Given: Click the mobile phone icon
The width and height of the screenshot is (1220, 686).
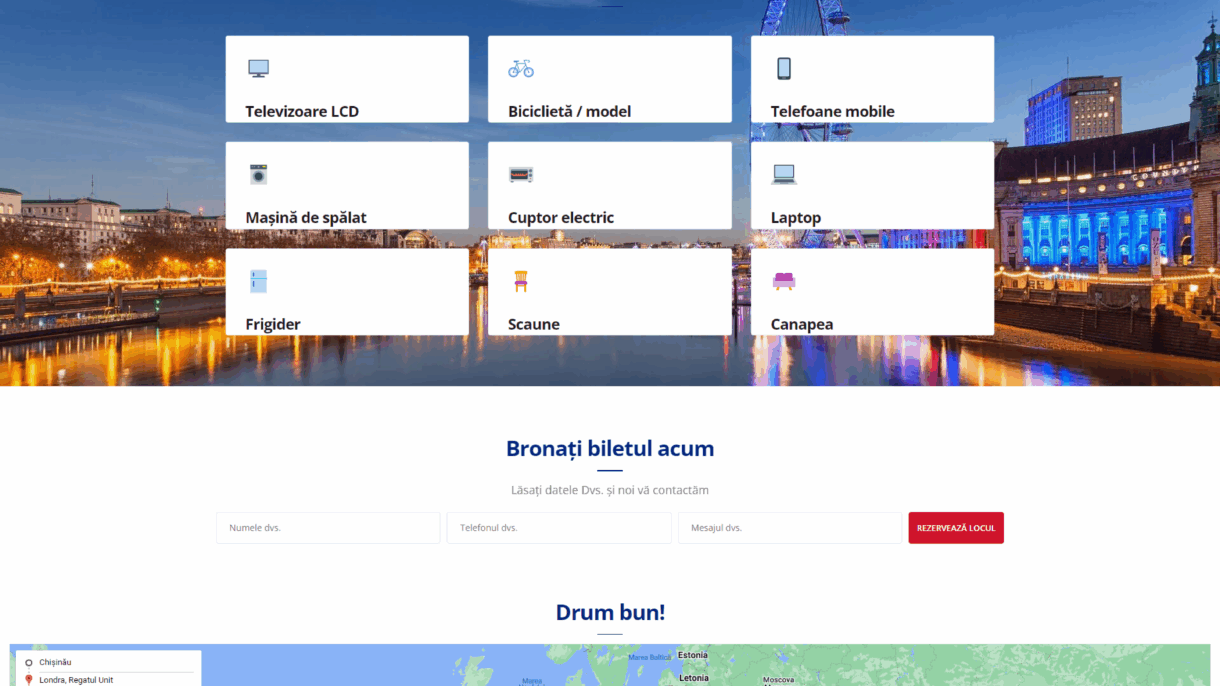Looking at the screenshot, I should (x=784, y=68).
